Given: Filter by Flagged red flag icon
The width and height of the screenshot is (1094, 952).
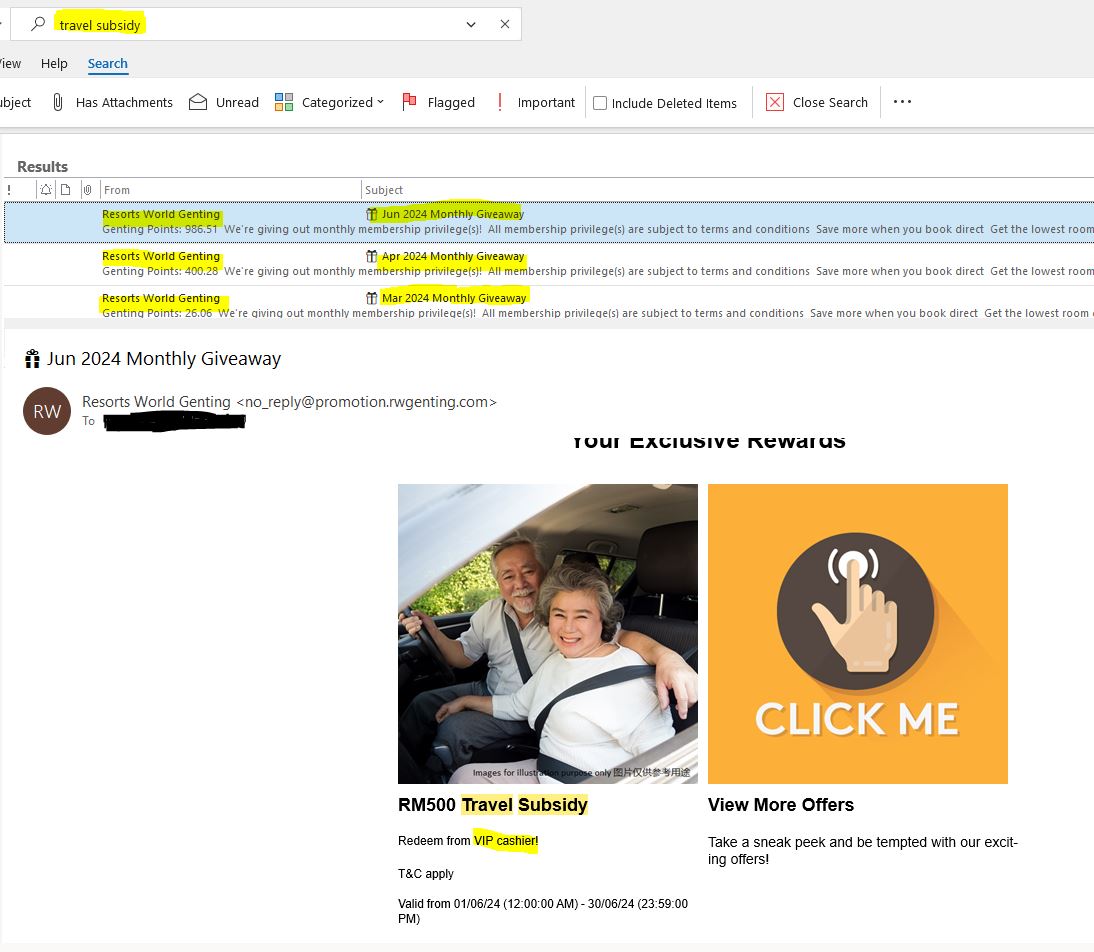Looking at the screenshot, I should point(410,102).
